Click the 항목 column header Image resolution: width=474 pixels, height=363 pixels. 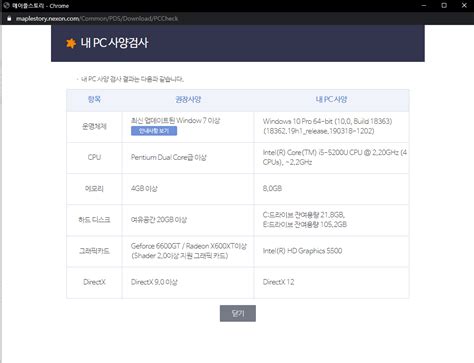(94, 99)
